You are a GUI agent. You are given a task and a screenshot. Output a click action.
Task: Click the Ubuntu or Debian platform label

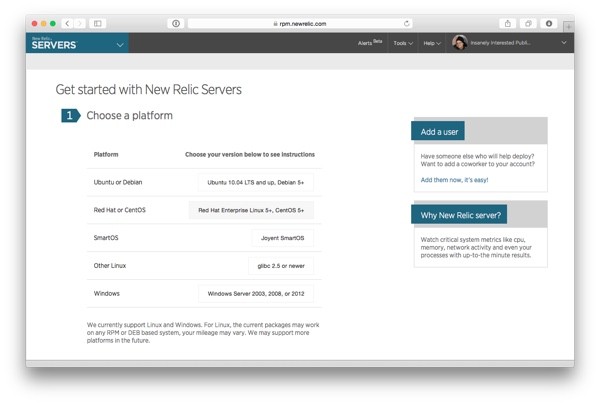(x=118, y=182)
